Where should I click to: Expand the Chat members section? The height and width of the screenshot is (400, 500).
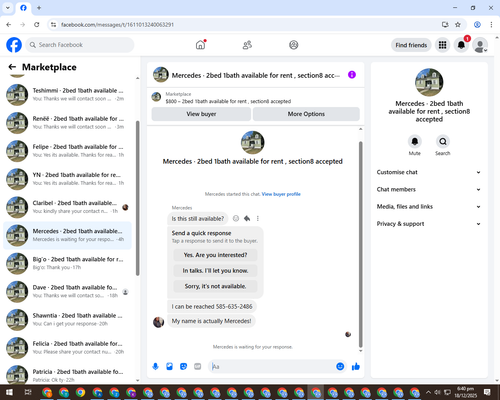(429, 189)
